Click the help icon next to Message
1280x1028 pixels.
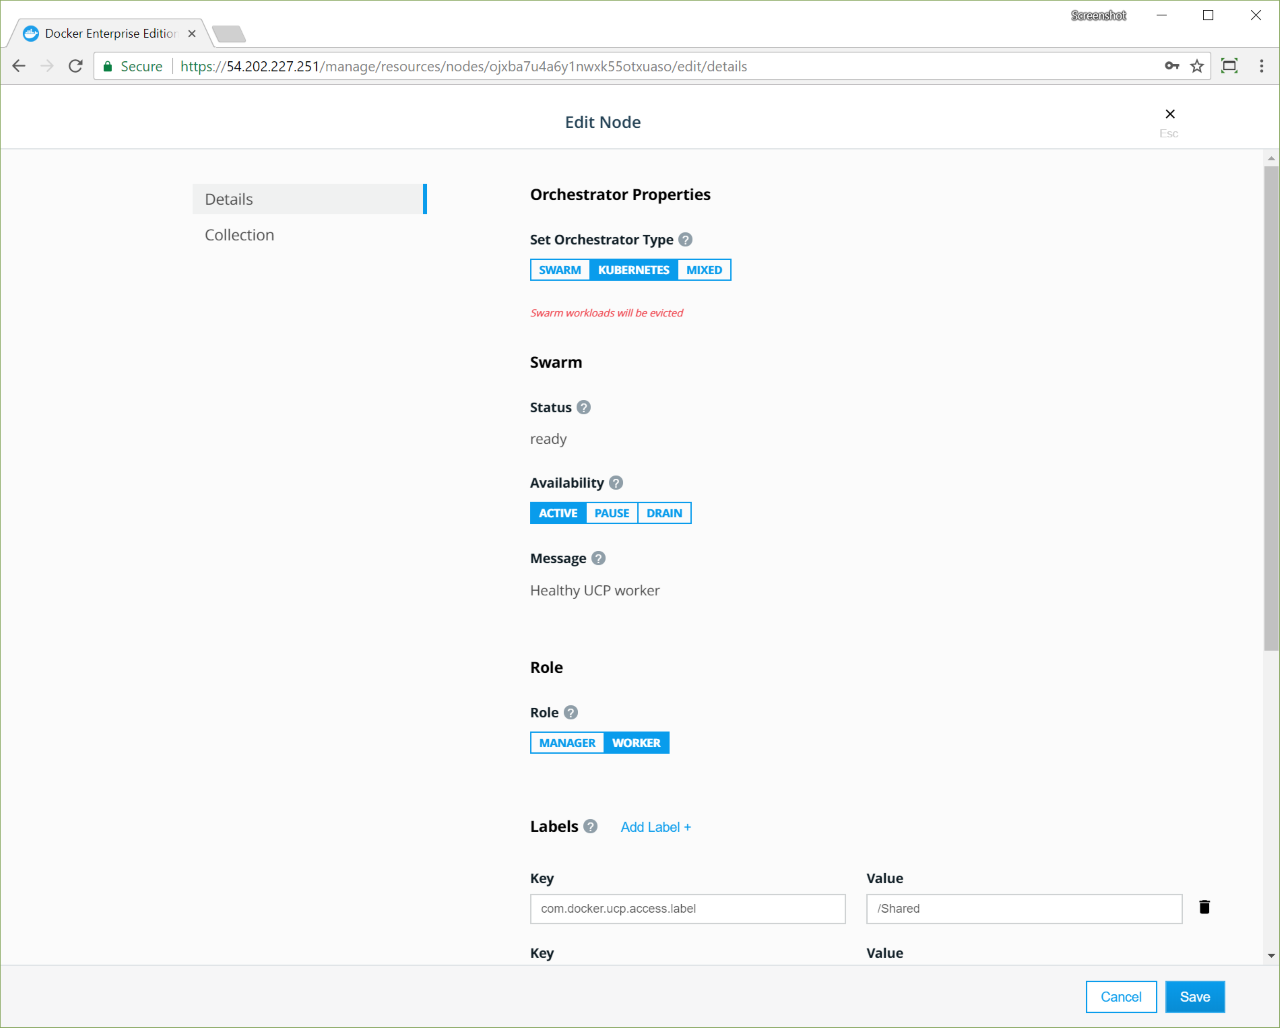point(598,559)
